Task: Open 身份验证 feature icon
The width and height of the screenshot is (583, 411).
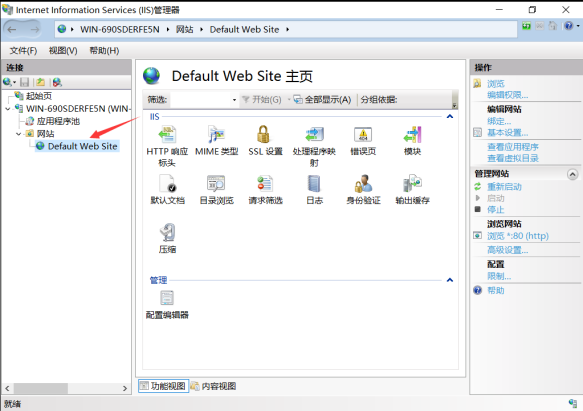Action: [363, 184]
